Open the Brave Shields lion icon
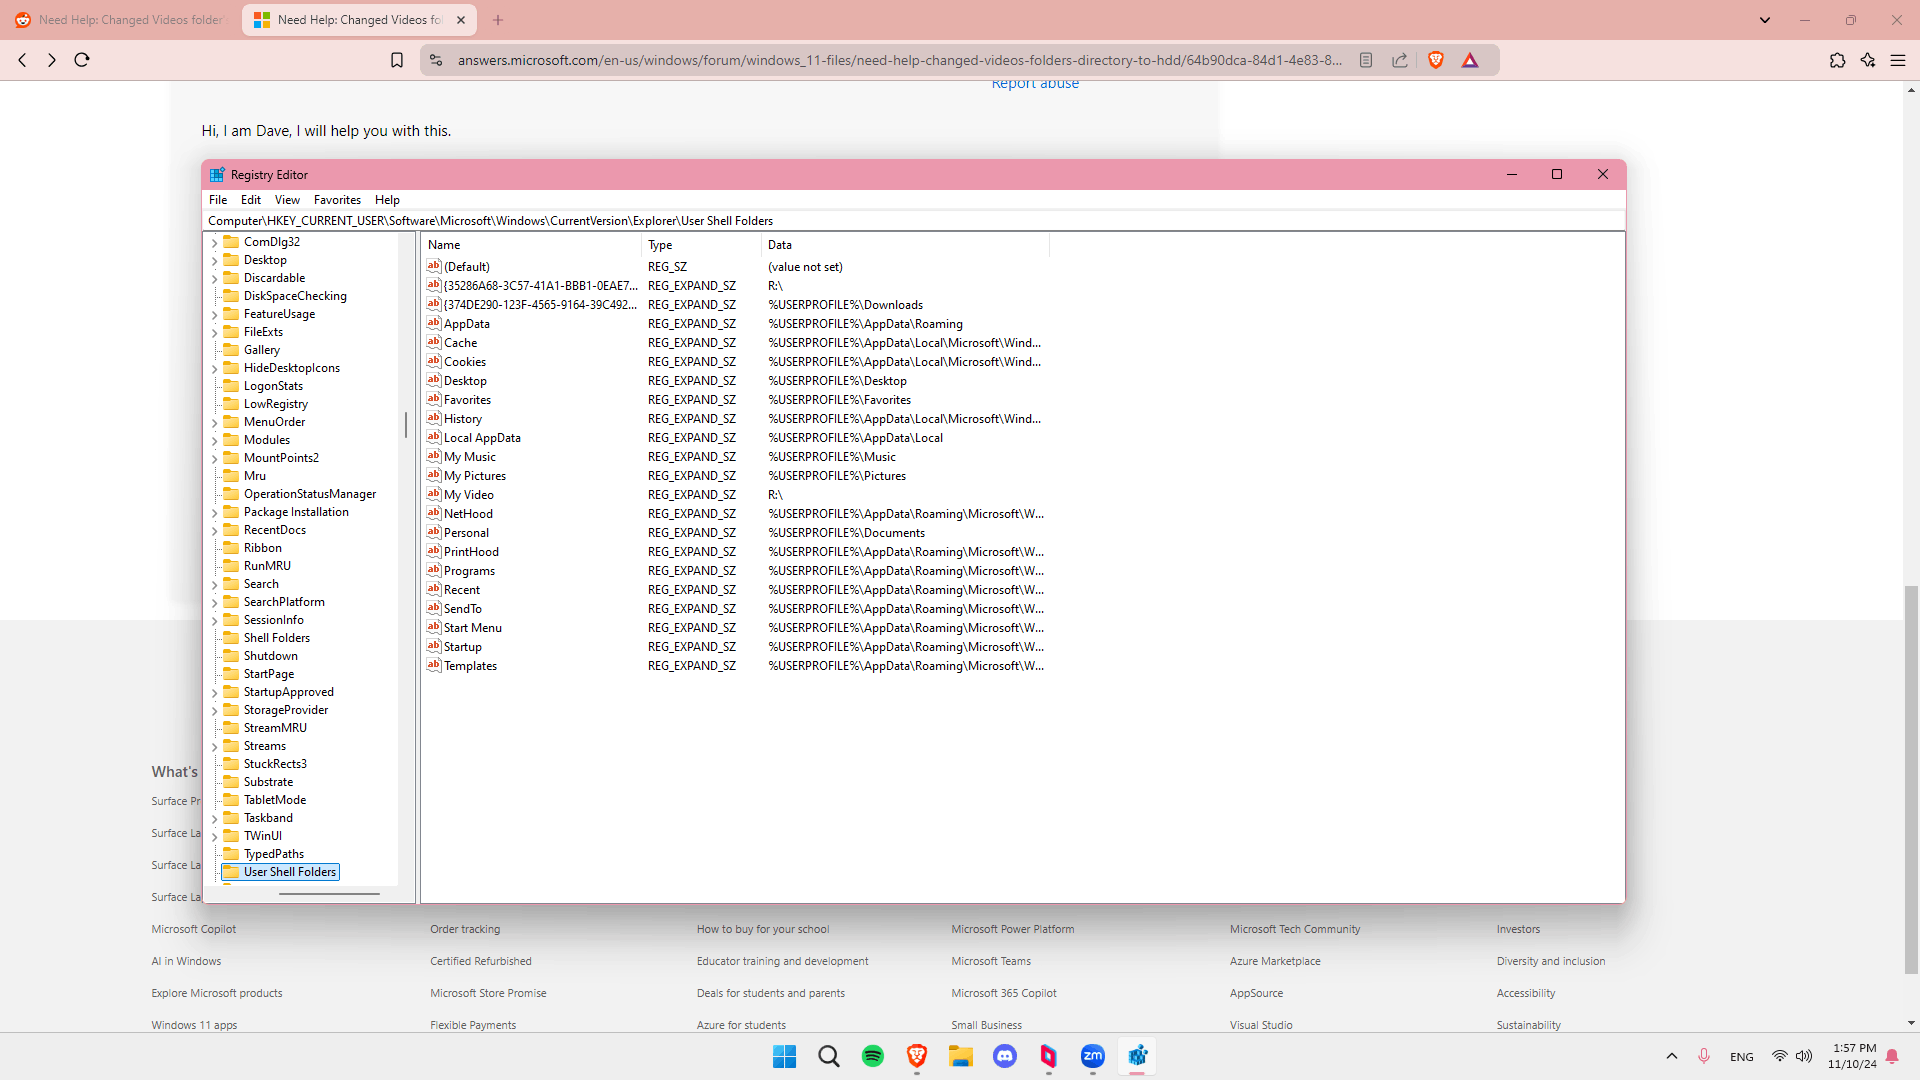Viewport: 1920px width, 1080px height. 1436,60
